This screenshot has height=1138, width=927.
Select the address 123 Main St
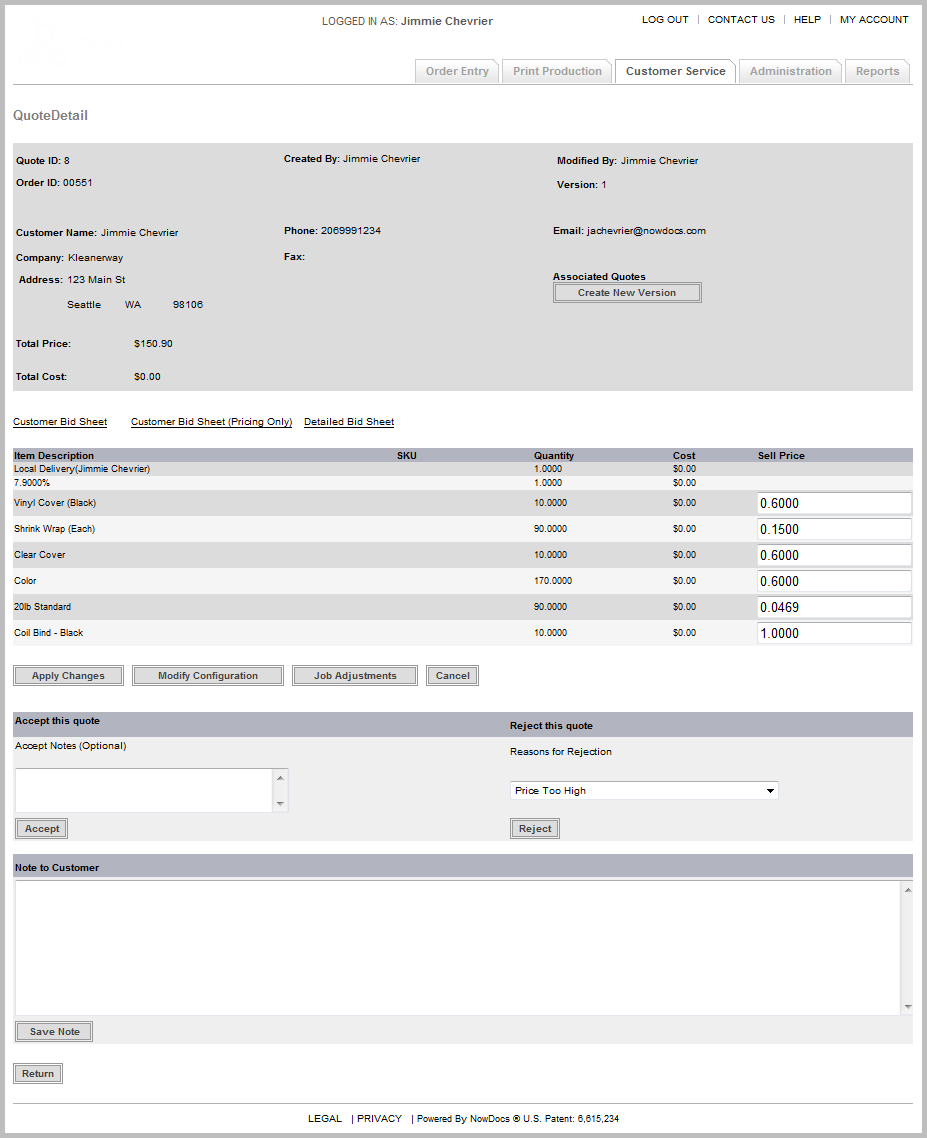pyautogui.click(x=96, y=279)
